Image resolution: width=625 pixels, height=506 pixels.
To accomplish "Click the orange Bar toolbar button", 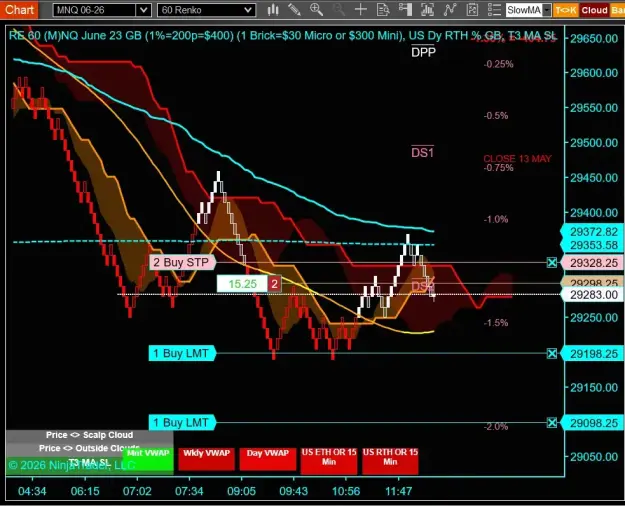I will point(617,10).
